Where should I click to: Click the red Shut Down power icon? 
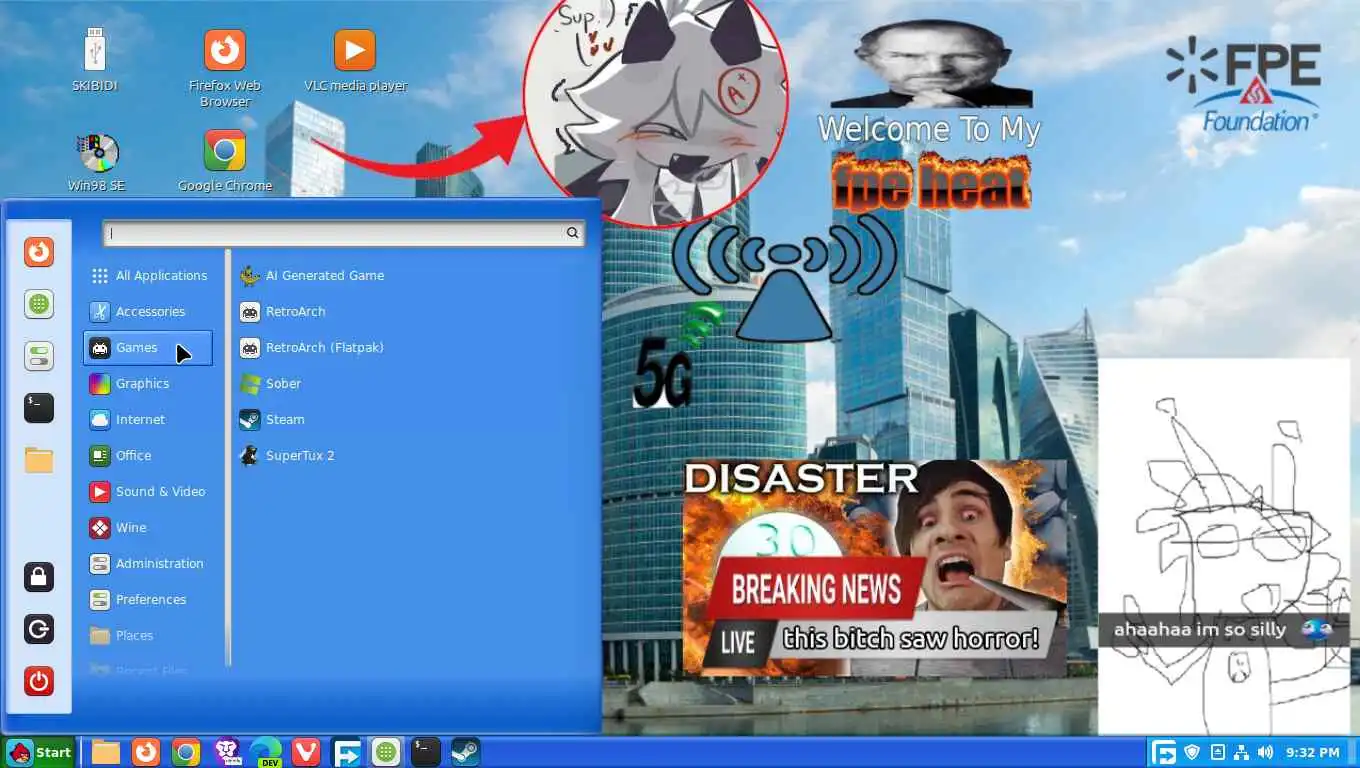(x=39, y=681)
